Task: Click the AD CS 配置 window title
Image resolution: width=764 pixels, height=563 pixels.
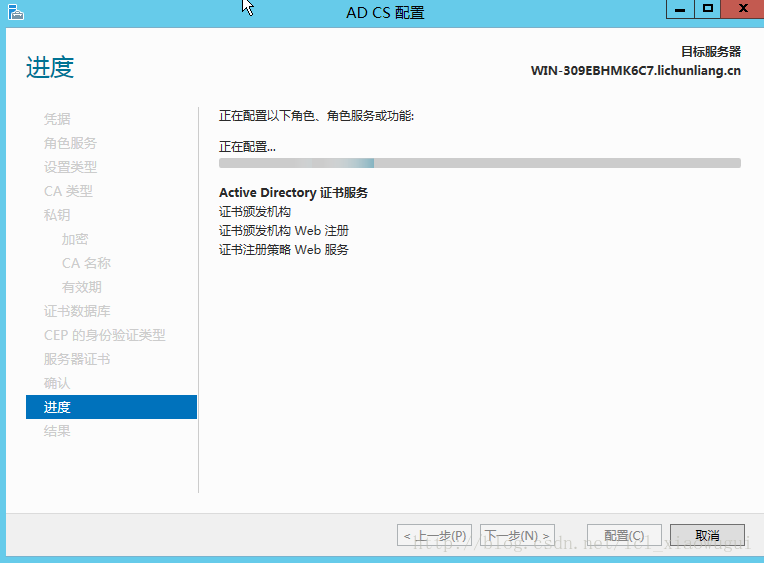Action: click(385, 12)
